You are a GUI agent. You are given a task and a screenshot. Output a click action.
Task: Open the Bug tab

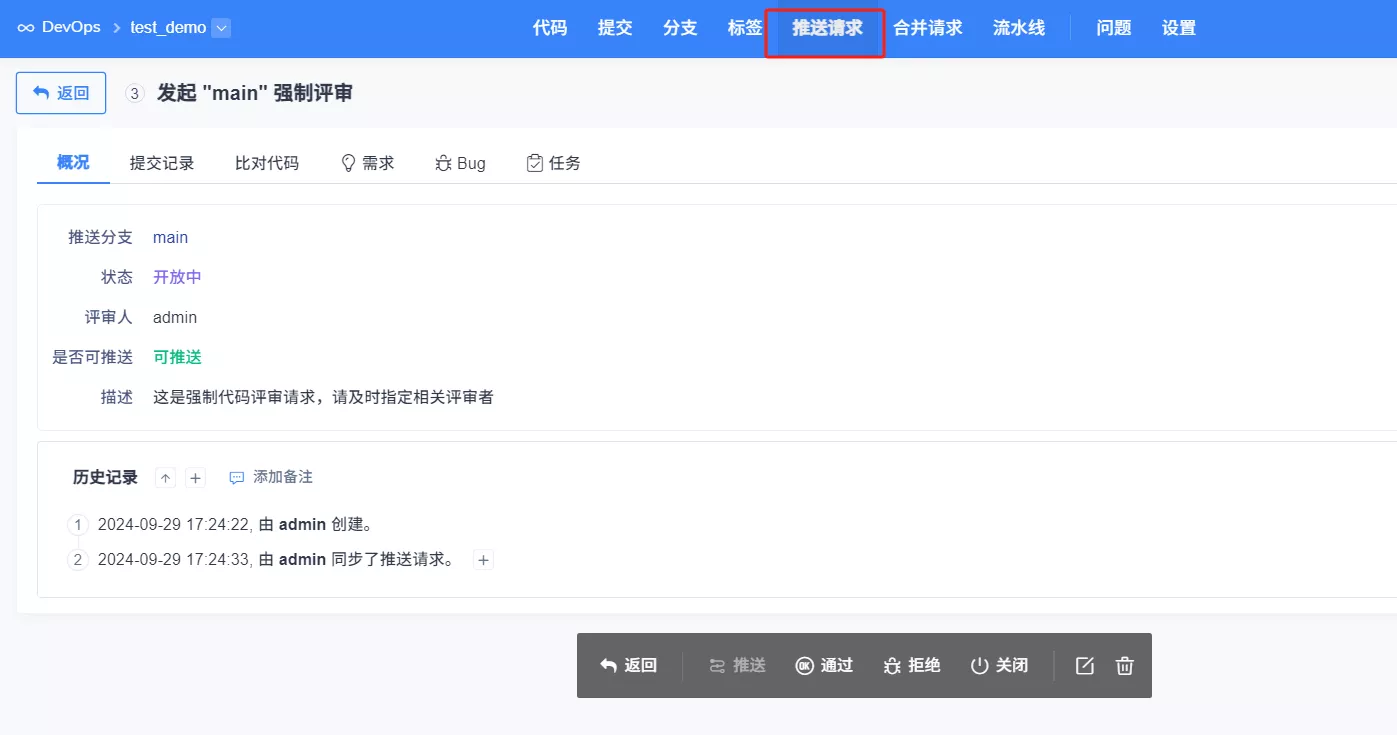pos(460,163)
